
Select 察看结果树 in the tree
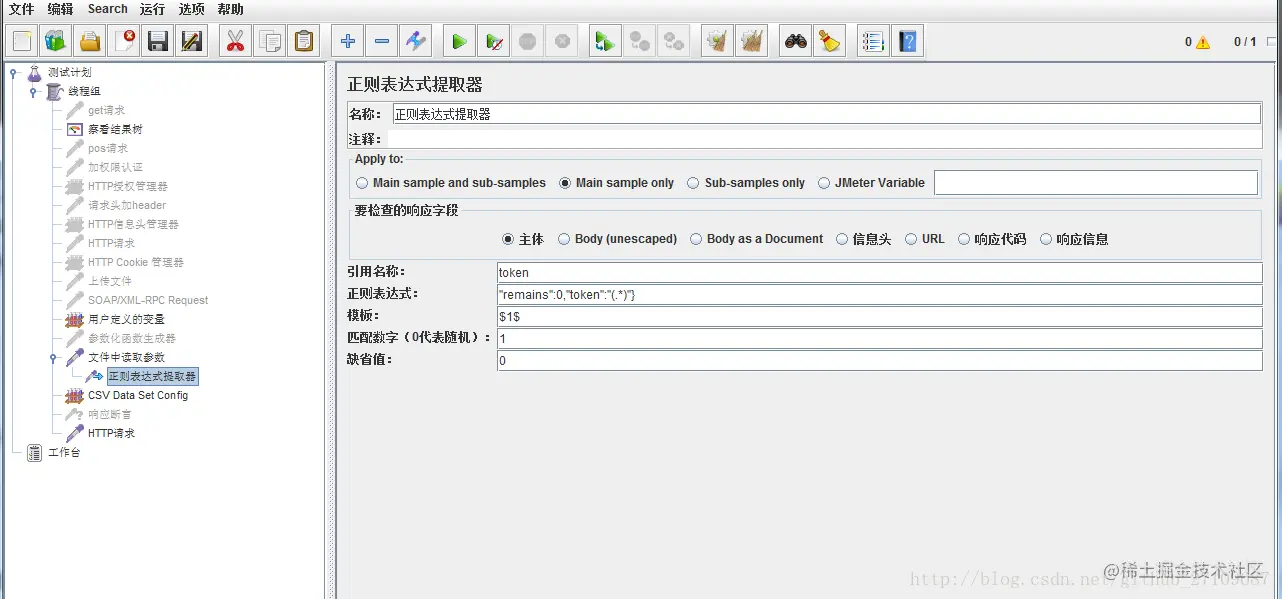(x=114, y=129)
